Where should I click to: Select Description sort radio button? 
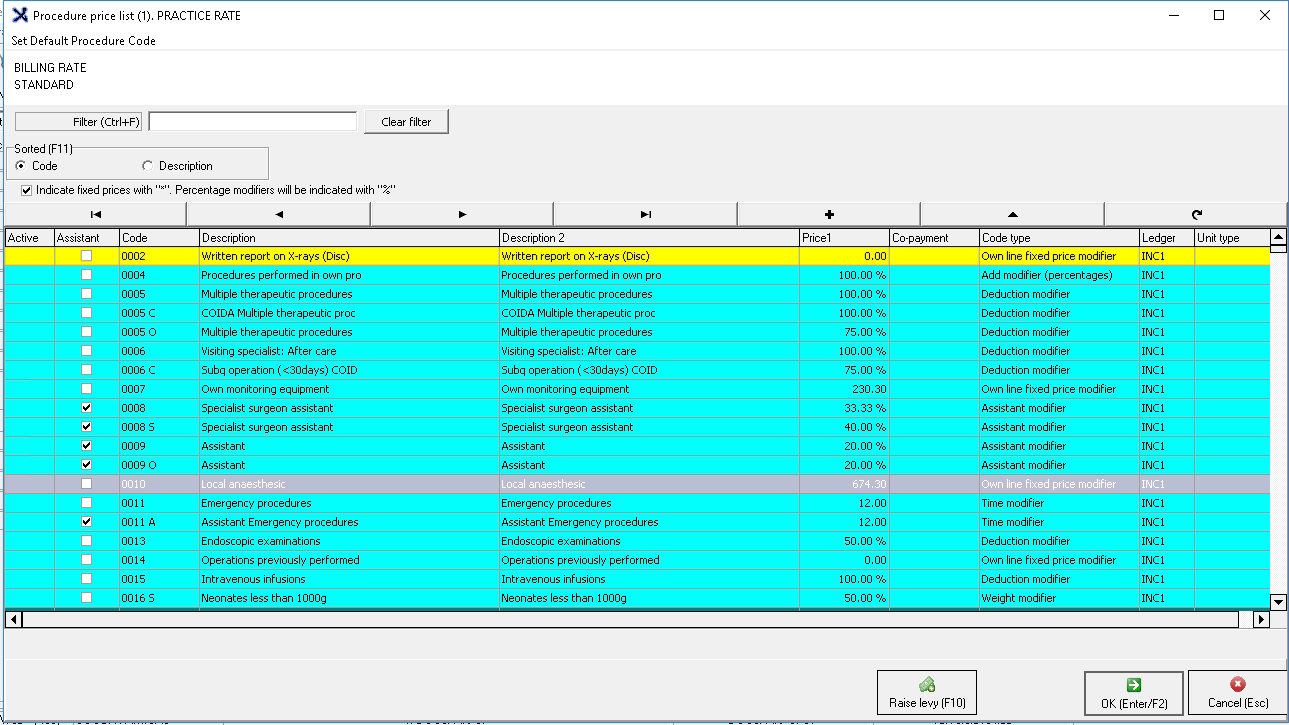[148, 166]
